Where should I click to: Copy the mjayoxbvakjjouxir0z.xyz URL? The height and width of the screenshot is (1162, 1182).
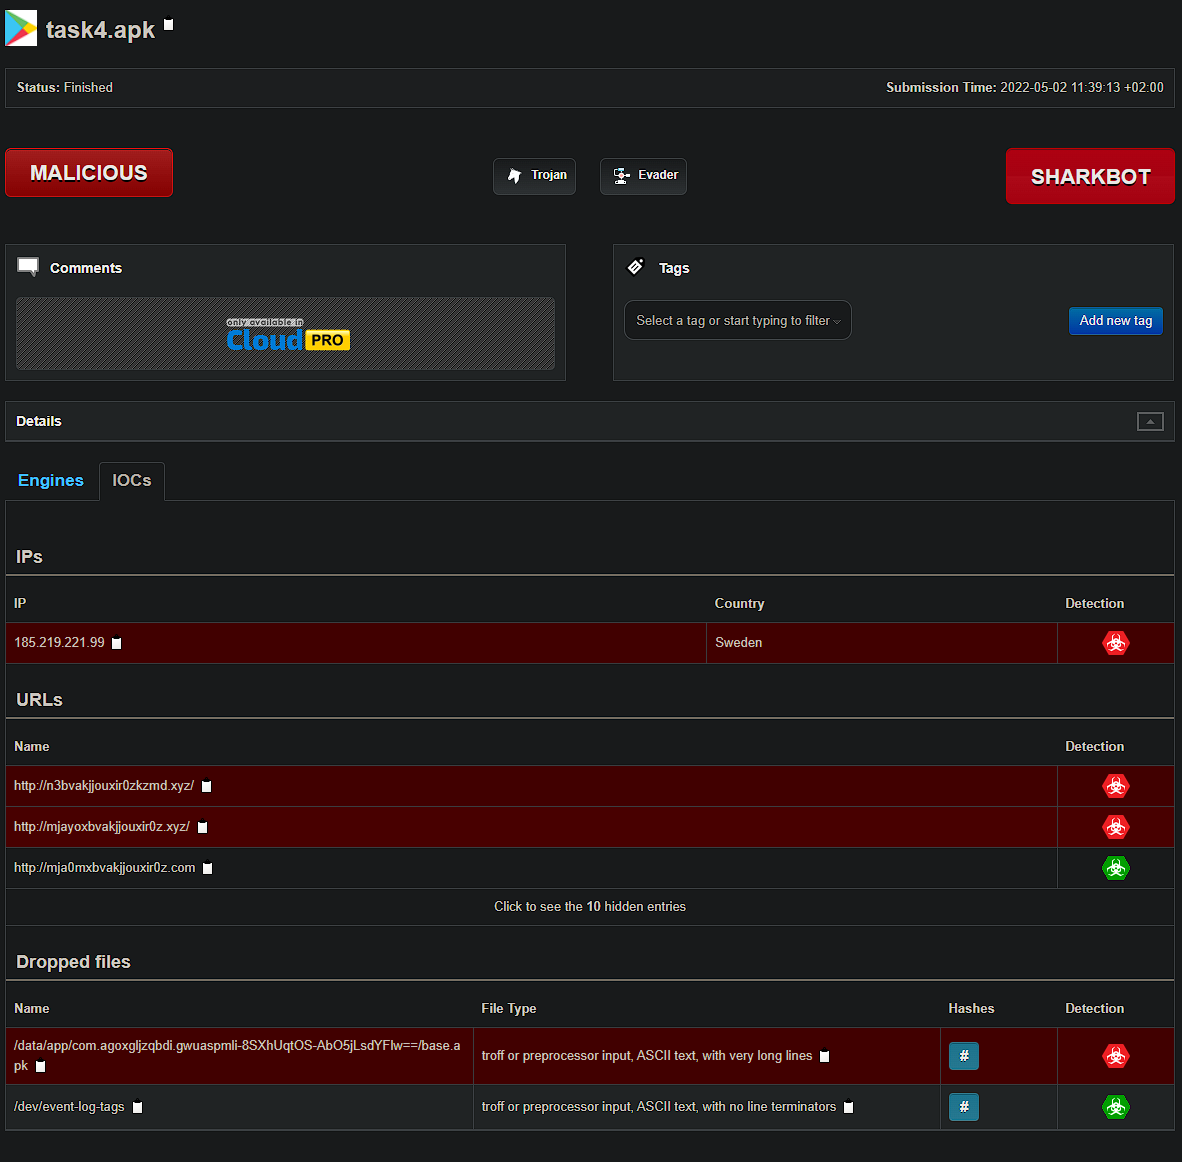[x=202, y=827]
